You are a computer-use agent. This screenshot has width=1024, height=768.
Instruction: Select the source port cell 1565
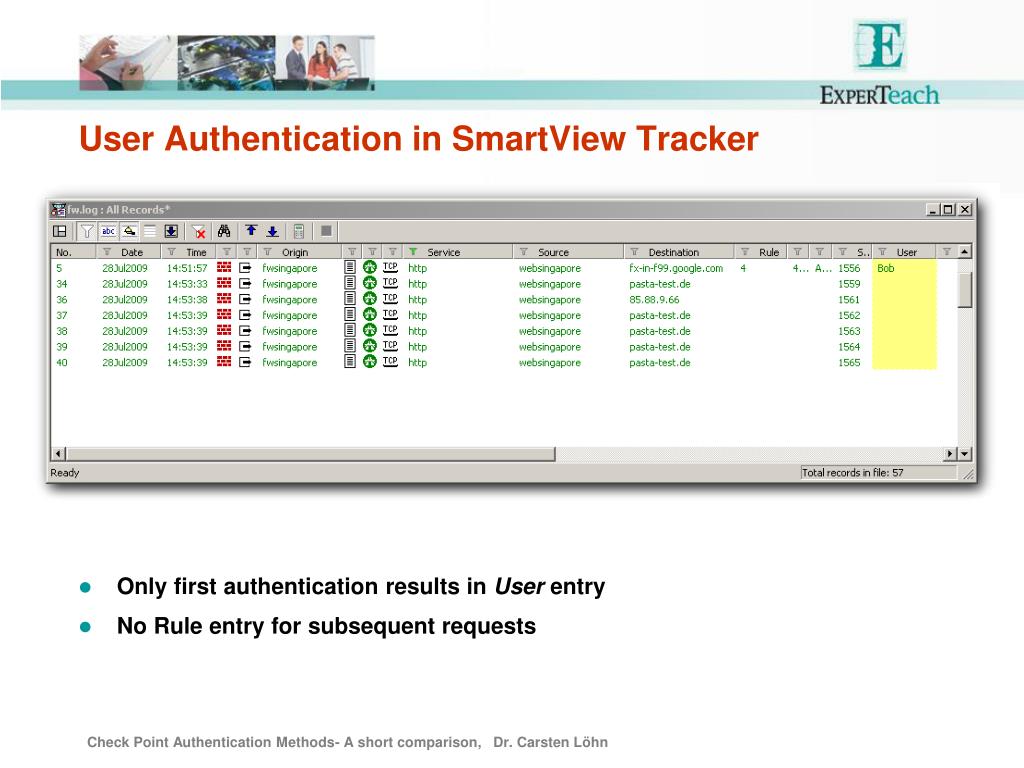(849, 362)
